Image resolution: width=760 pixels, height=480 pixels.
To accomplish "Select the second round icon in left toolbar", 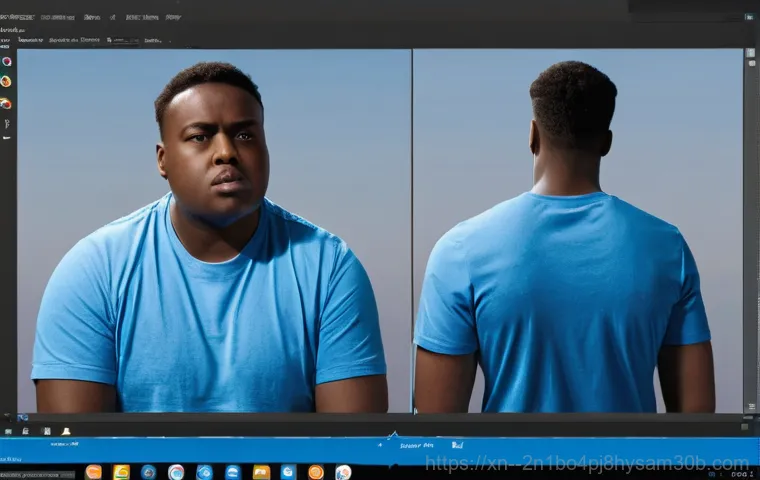I will [6, 82].
